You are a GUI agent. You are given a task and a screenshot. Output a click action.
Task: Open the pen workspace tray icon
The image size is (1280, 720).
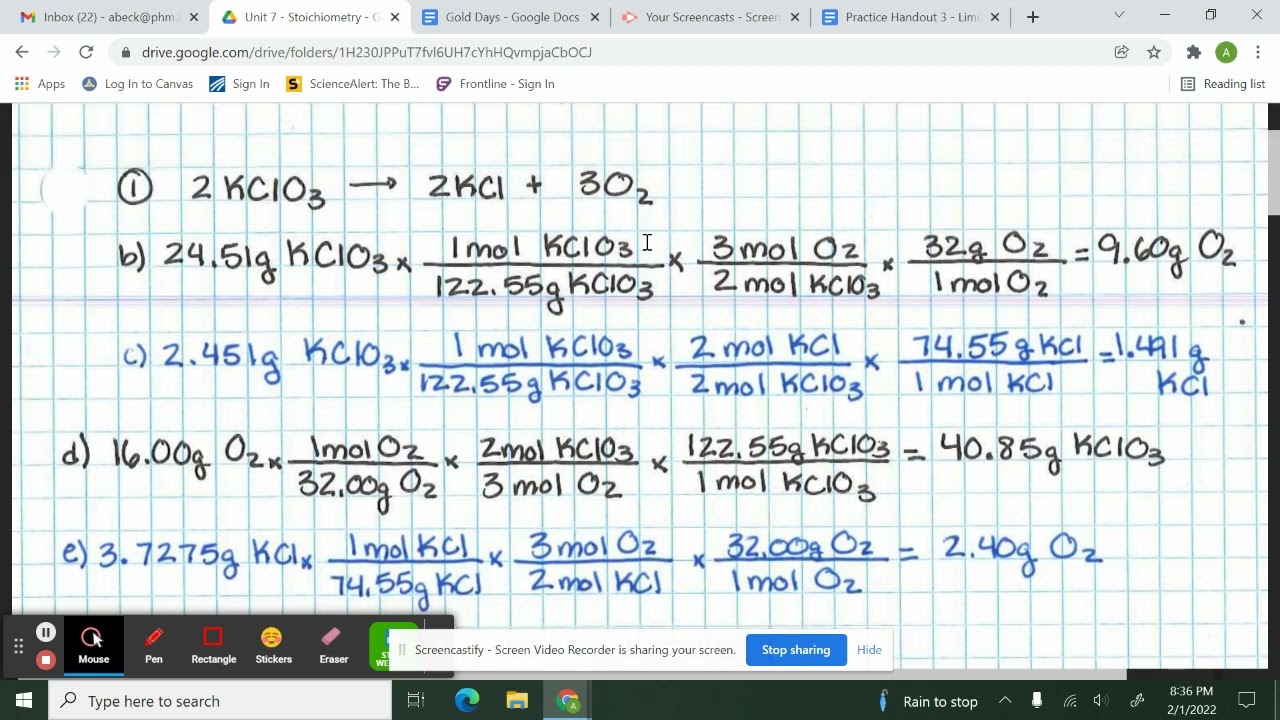pos(1137,701)
